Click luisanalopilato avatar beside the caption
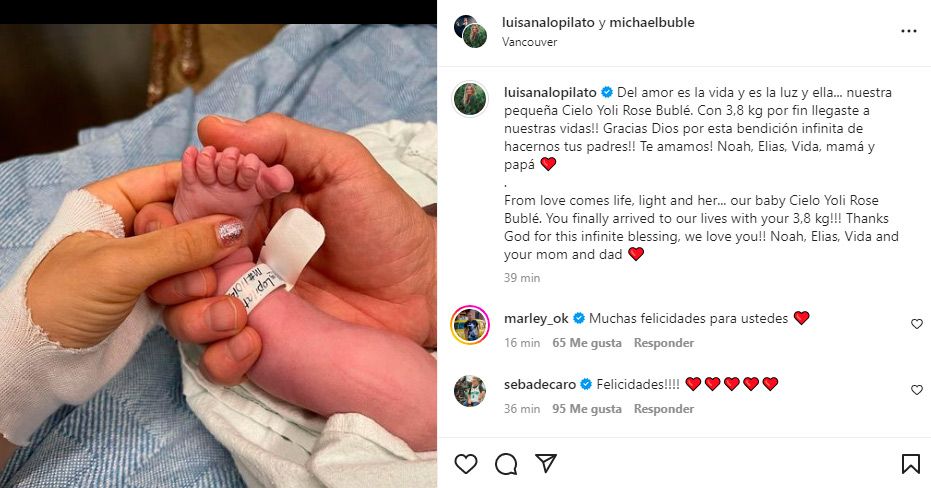Viewport: 931px width, 488px height. tap(470, 99)
